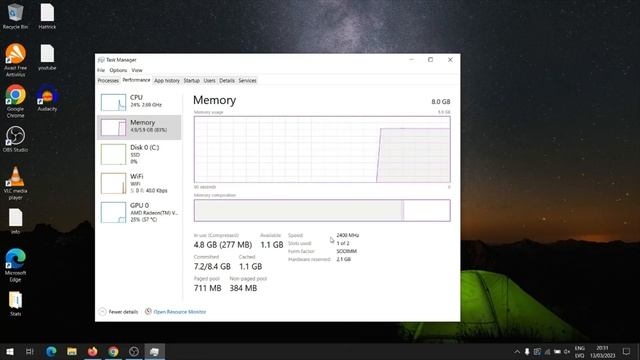
Task: Click the Task Manager taskbar button
Action: pos(155,351)
